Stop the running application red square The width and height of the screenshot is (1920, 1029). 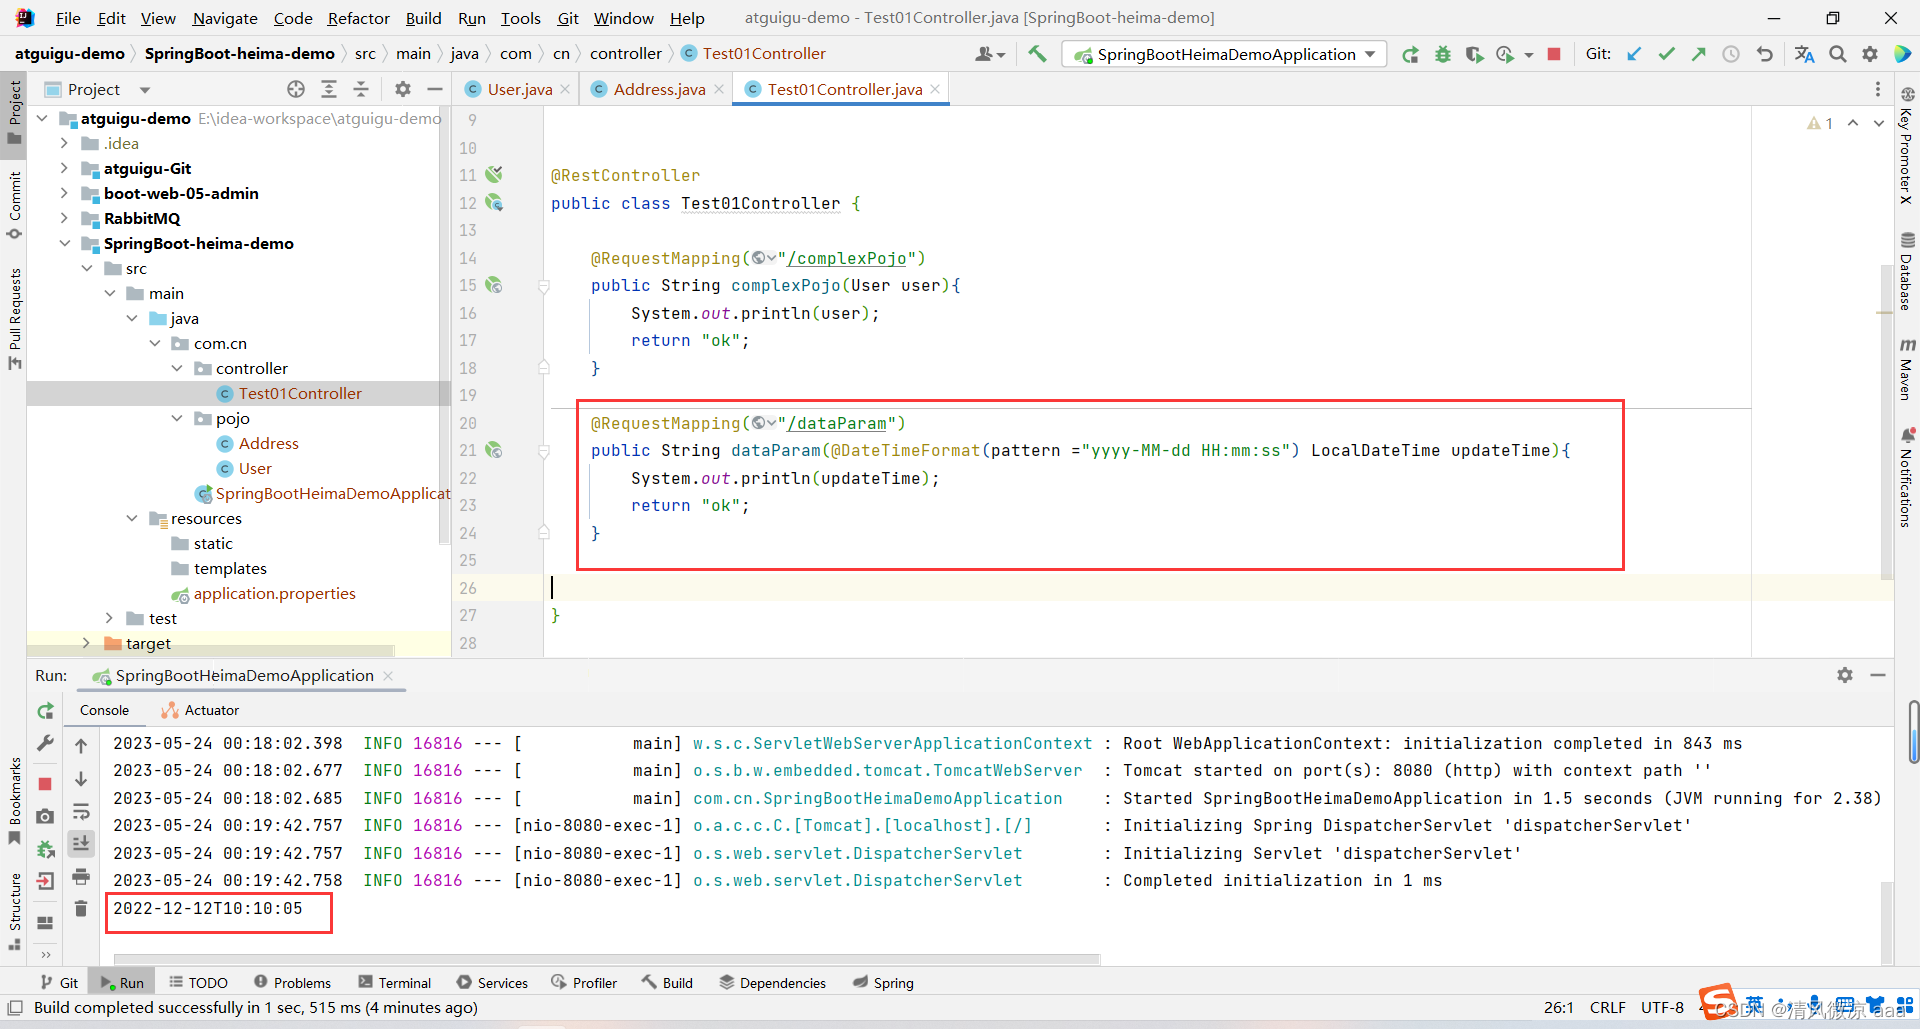point(1554,54)
